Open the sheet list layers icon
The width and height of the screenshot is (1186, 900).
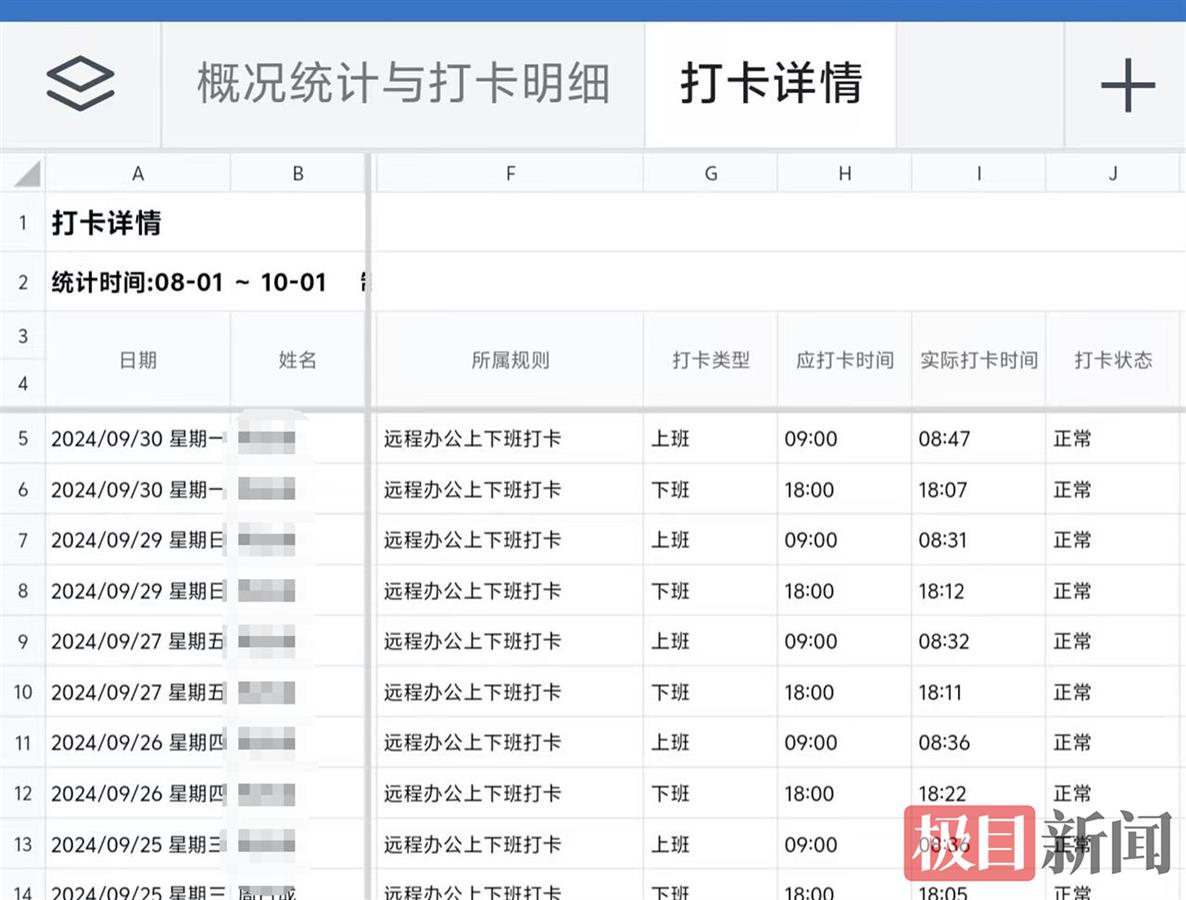(x=80, y=84)
